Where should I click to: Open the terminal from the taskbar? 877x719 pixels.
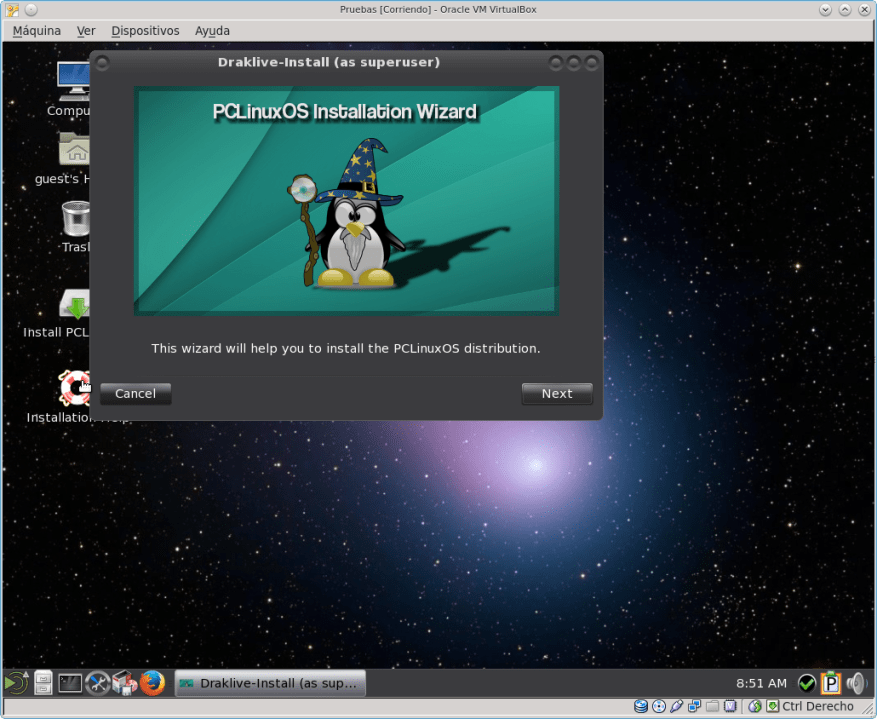tap(69, 683)
